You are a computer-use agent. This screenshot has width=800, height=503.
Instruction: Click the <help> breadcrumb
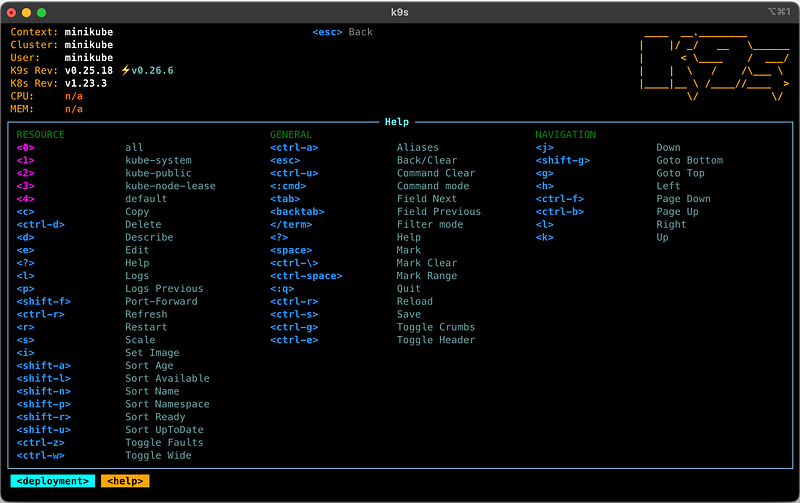point(125,481)
